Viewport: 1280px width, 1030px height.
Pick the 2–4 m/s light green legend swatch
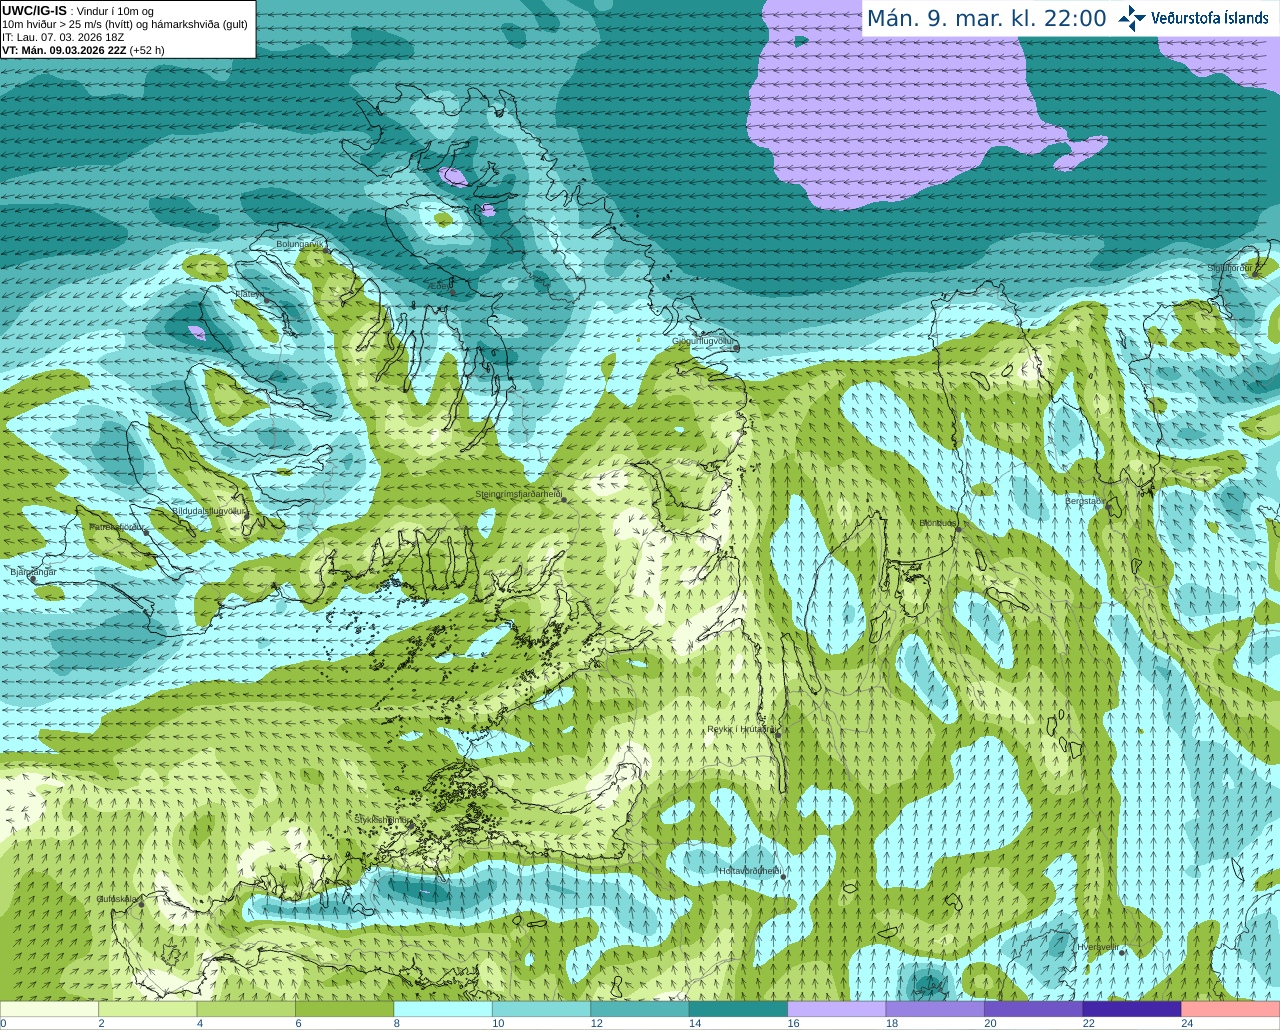click(x=148, y=1009)
